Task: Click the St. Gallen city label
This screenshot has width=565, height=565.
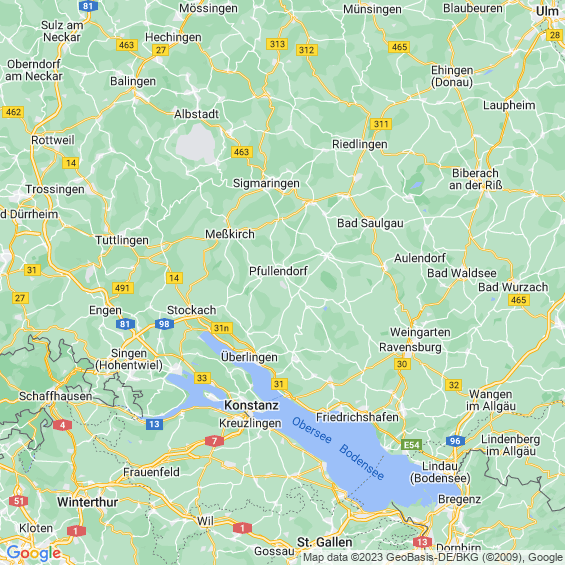Action: click(325, 542)
